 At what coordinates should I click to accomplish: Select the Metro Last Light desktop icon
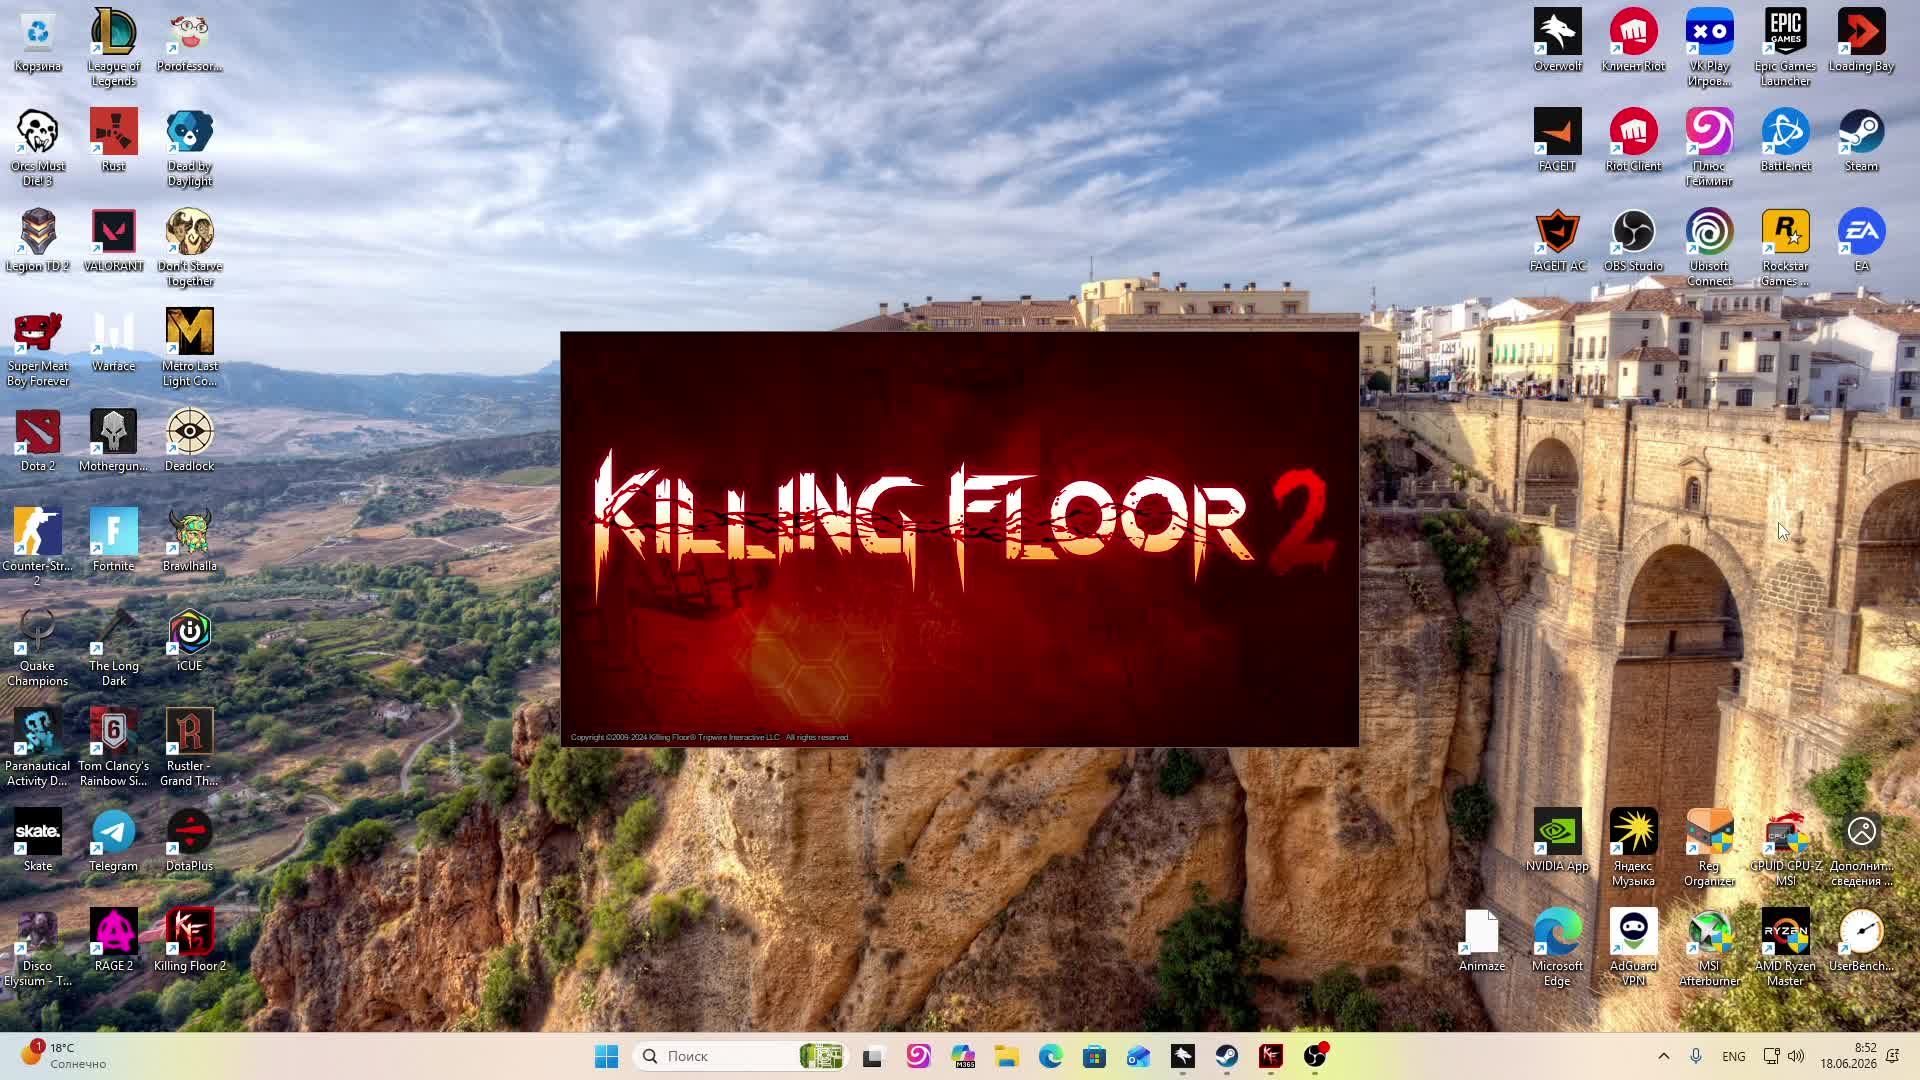click(189, 347)
